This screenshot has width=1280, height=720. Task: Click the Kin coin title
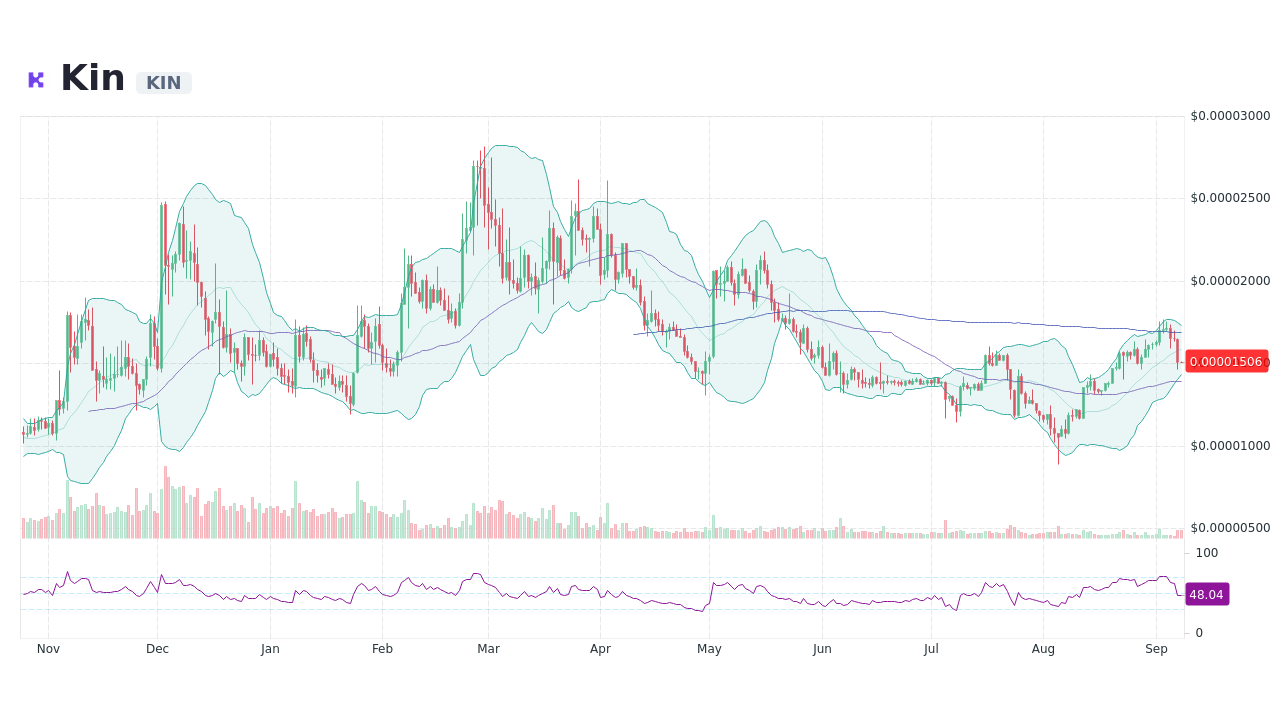click(92, 78)
